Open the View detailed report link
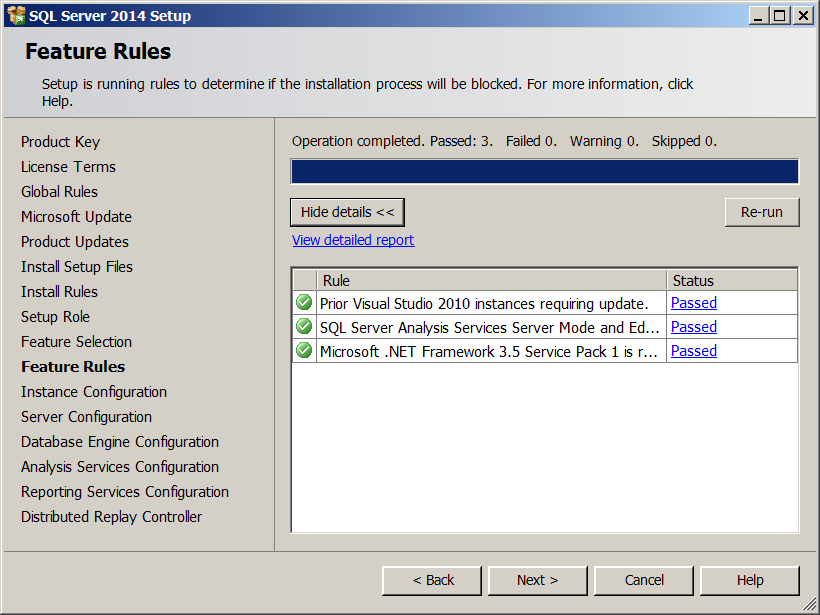 click(353, 240)
